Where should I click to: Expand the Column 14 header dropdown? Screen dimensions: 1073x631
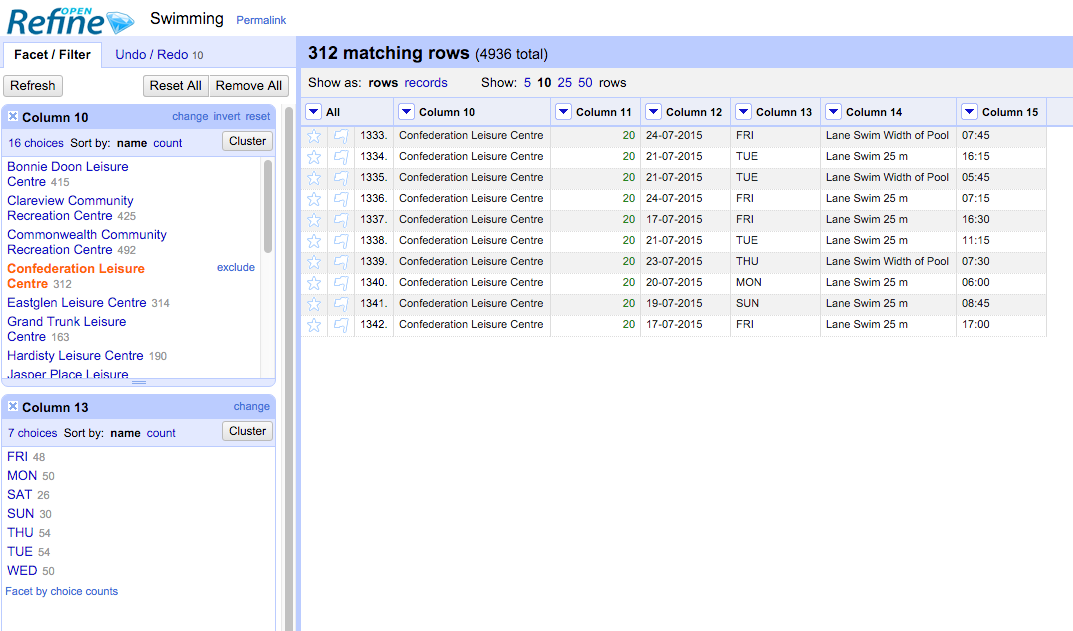[x=834, y=112]
